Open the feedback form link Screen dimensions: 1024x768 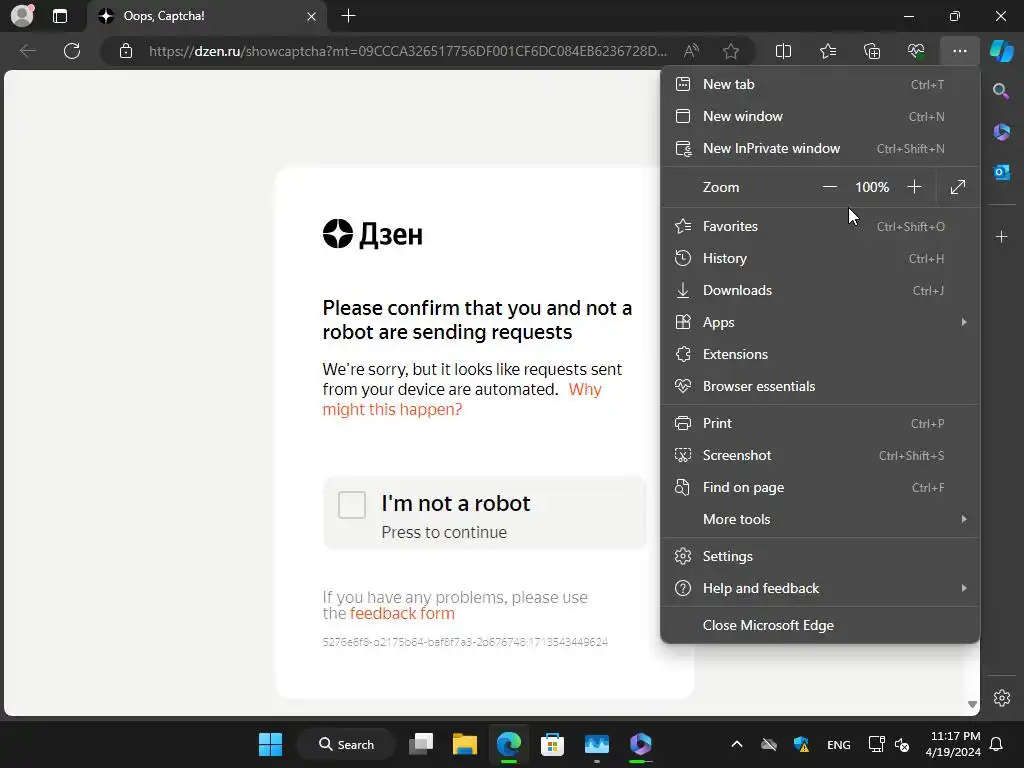(x=402, y=613)
